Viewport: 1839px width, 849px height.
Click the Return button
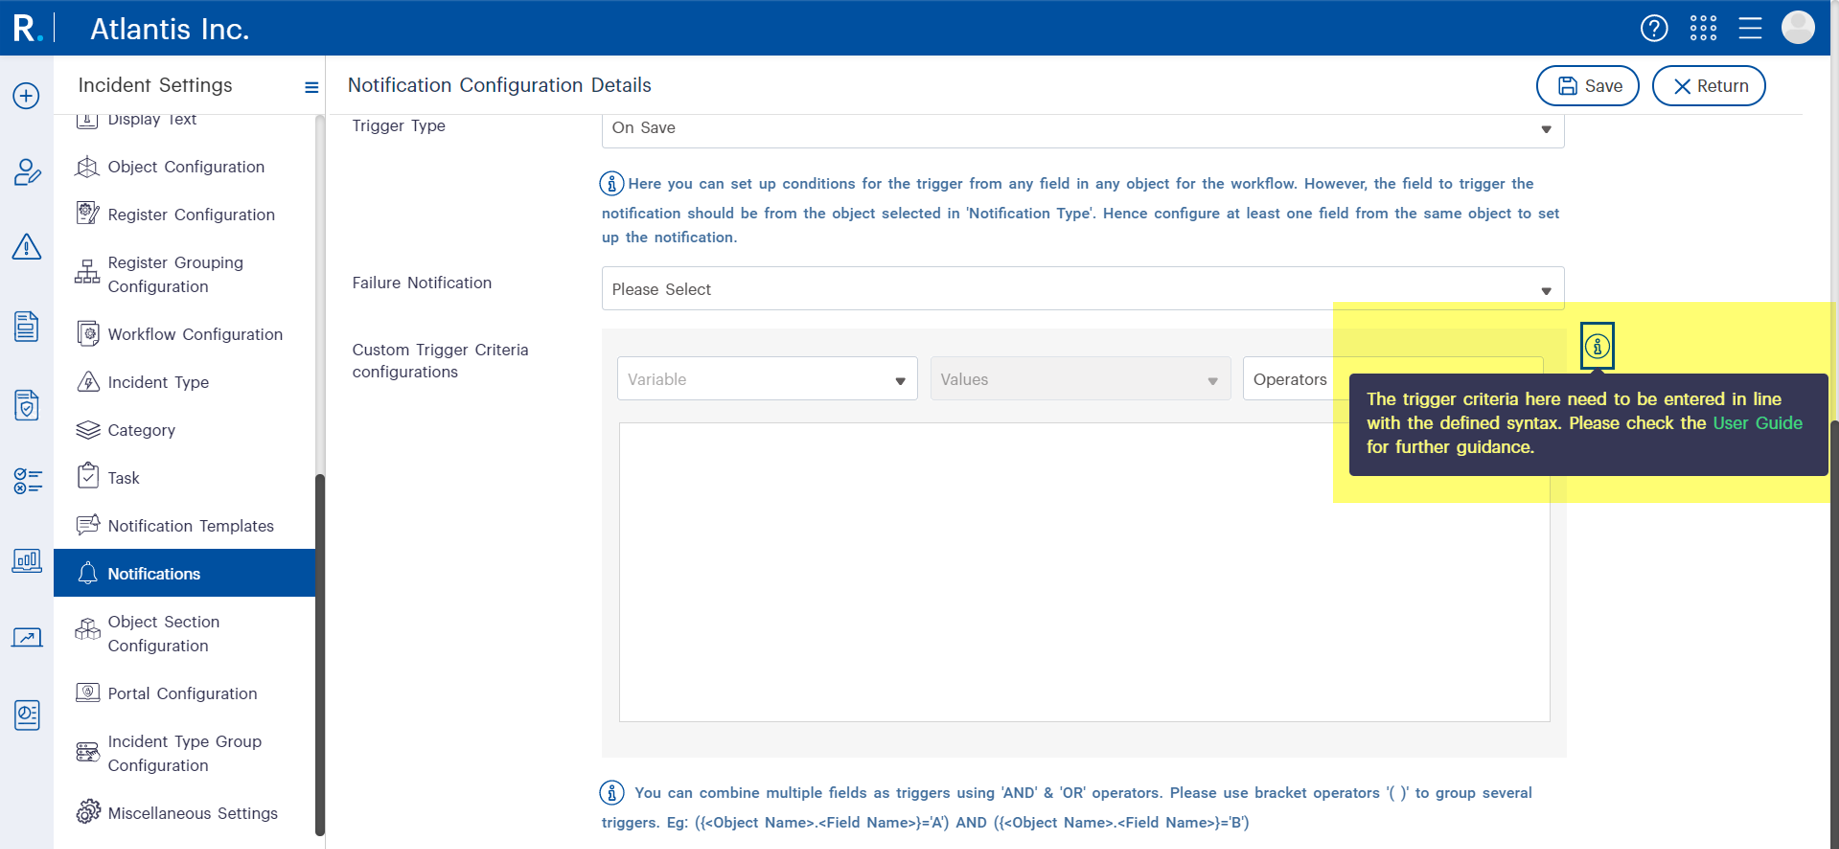1708,86
